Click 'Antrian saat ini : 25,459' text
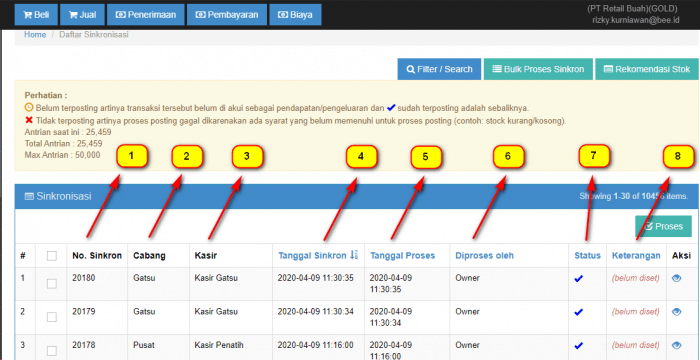Screen dimensions: 700x360 point(68,132)
